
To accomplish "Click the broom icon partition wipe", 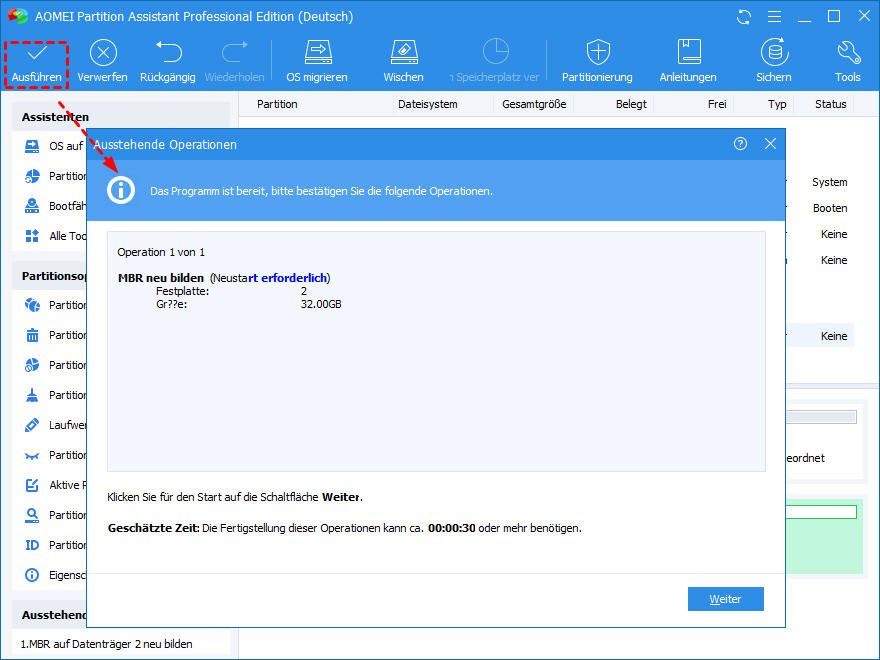I will click(x=32, y=395).
